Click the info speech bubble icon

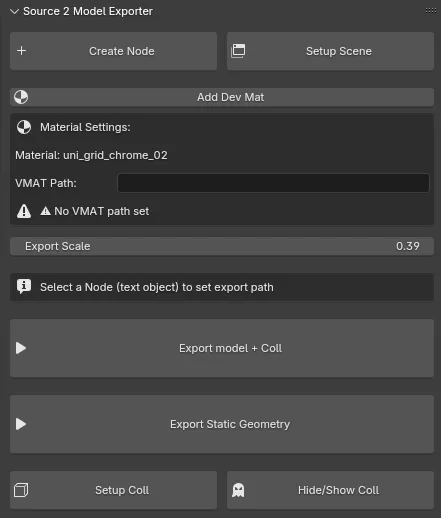click(24, 287)
